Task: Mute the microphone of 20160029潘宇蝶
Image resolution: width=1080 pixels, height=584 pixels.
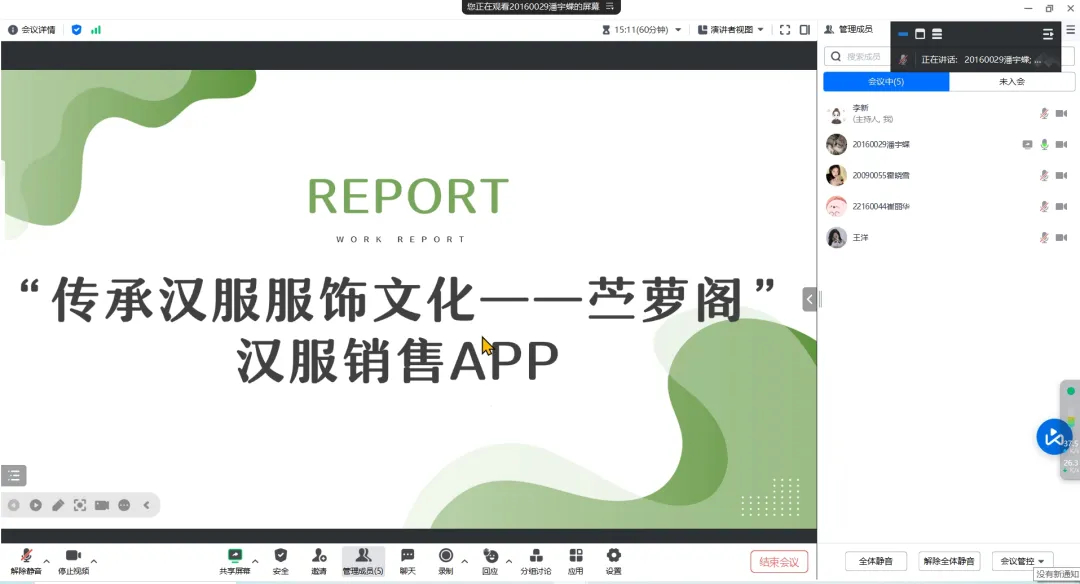Action: (x=1044, y=145)
